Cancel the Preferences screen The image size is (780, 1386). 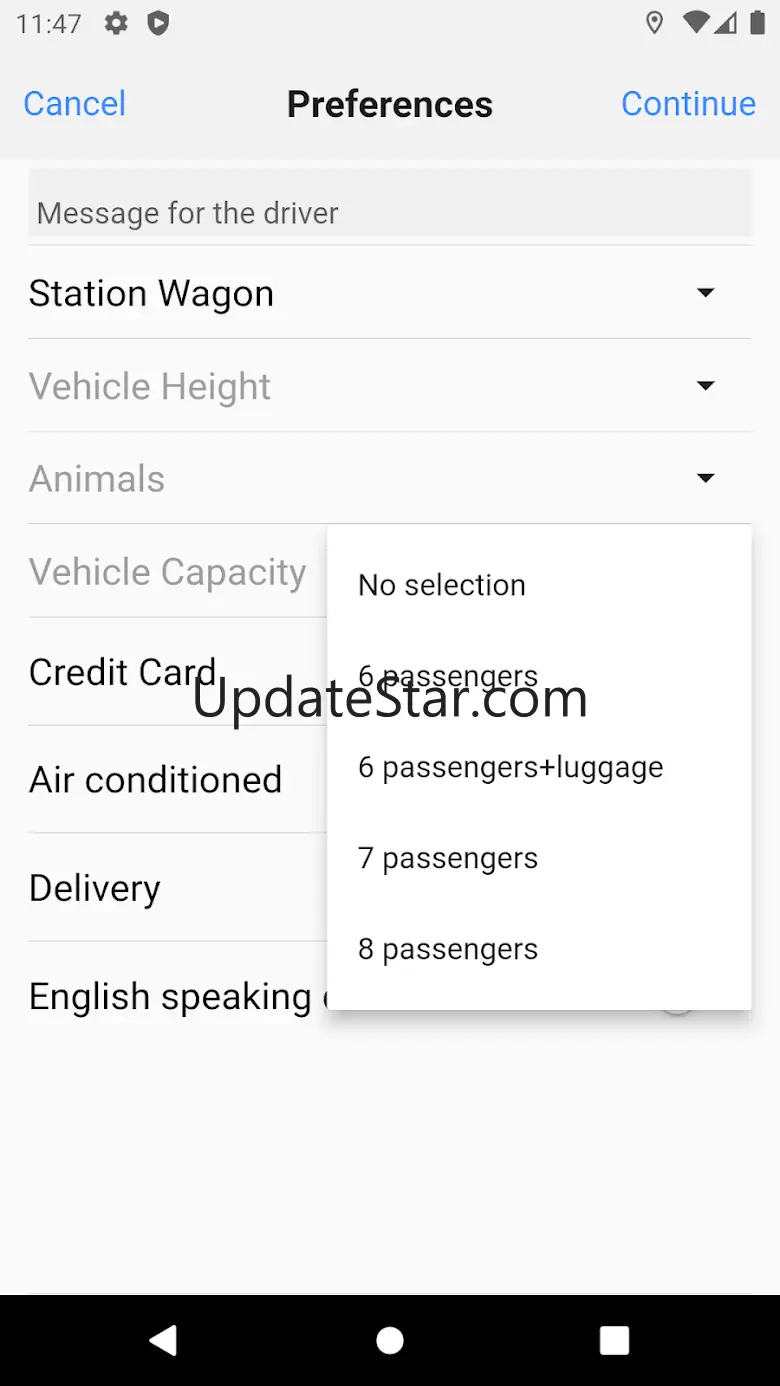tap(74, 104)
